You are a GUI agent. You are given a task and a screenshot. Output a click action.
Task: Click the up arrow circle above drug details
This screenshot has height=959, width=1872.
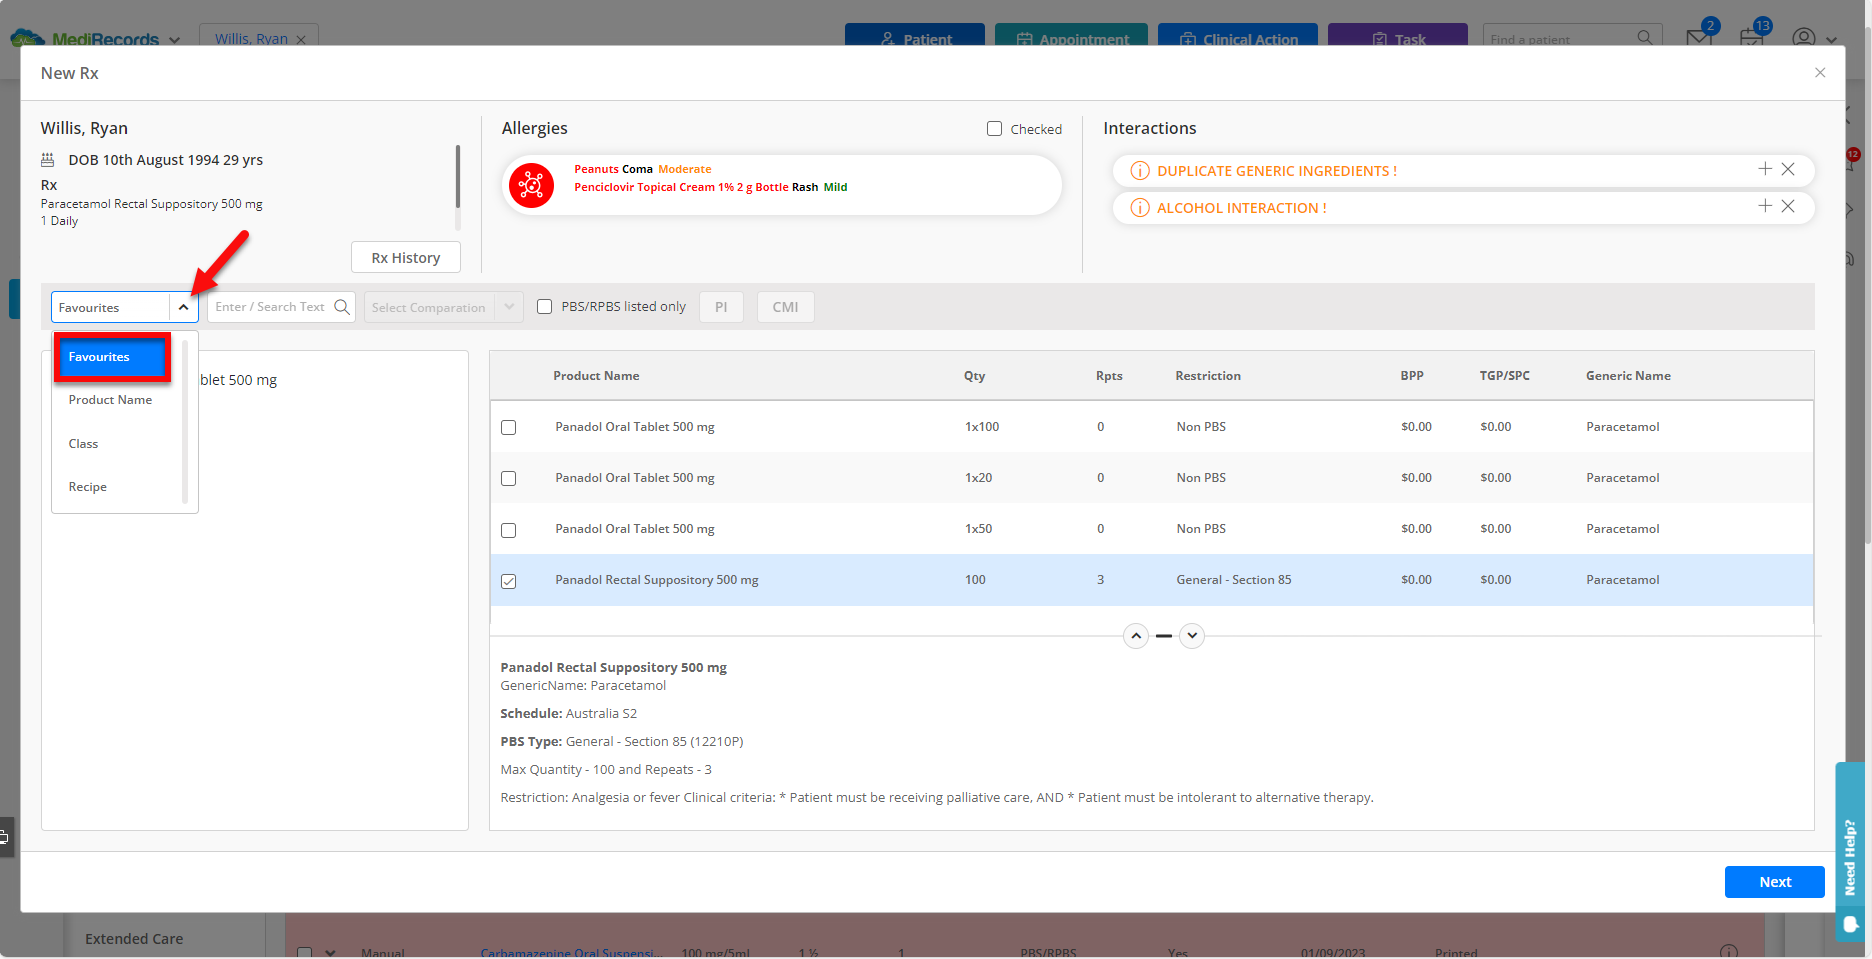pos(1136,636)
